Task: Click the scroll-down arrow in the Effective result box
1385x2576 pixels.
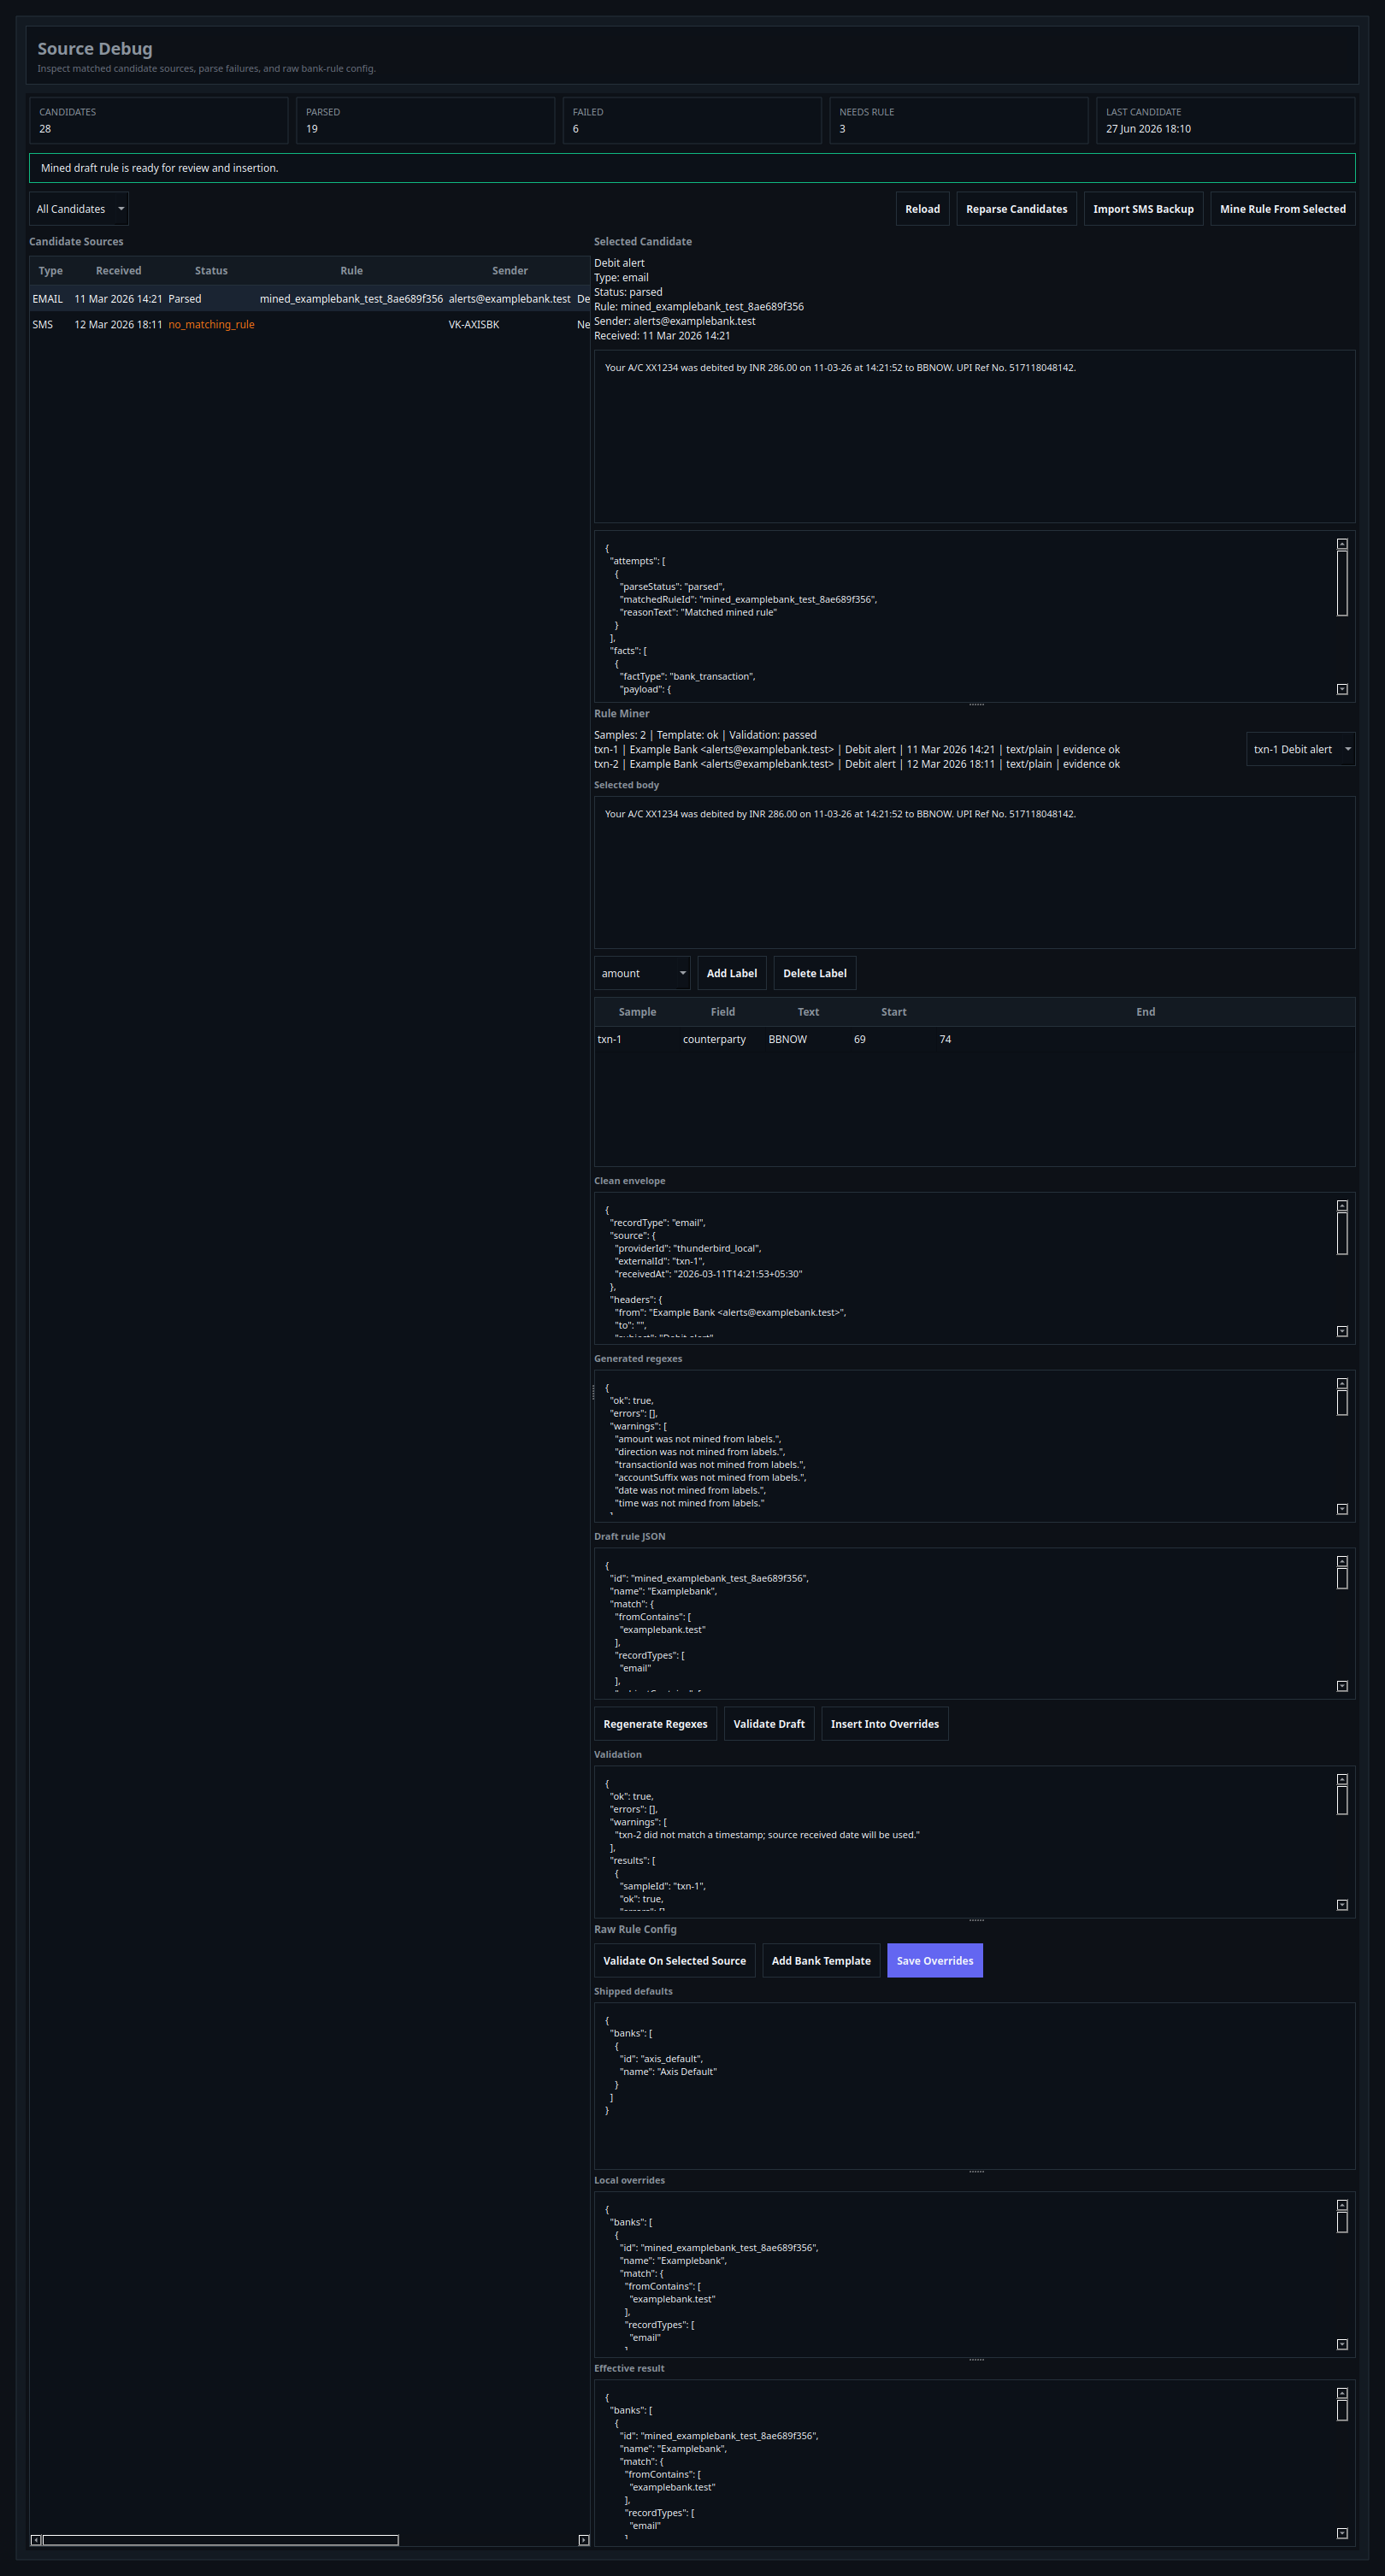Action: click(x=1342, y=2534)
